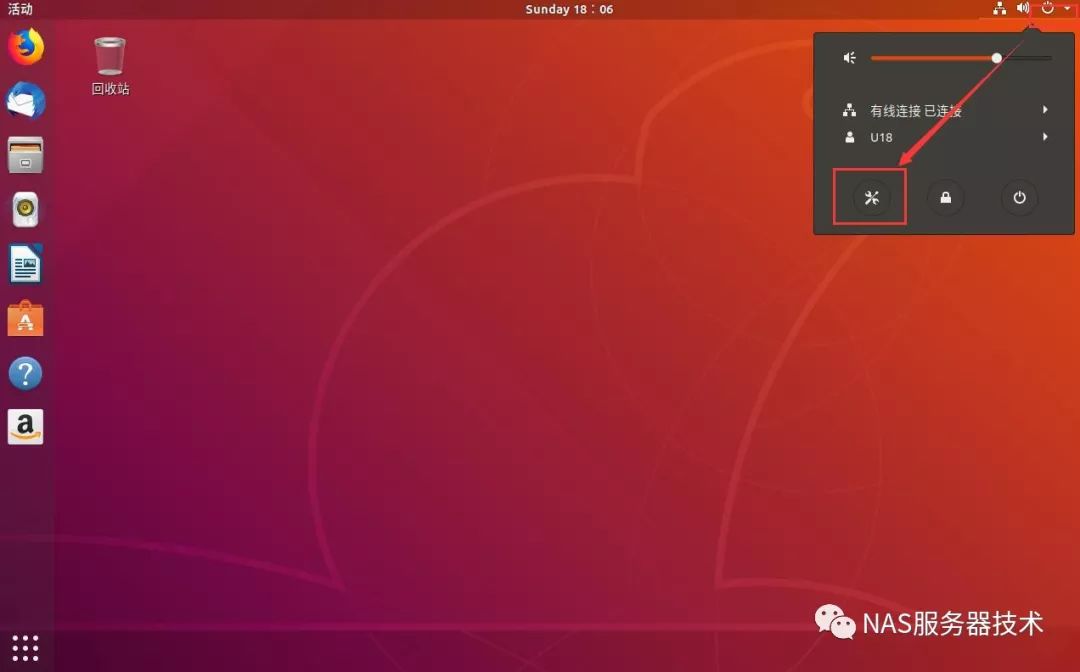The image size is (1080, 672).
Task: Open Thunderbird mail in the dock
Action: 25,101
